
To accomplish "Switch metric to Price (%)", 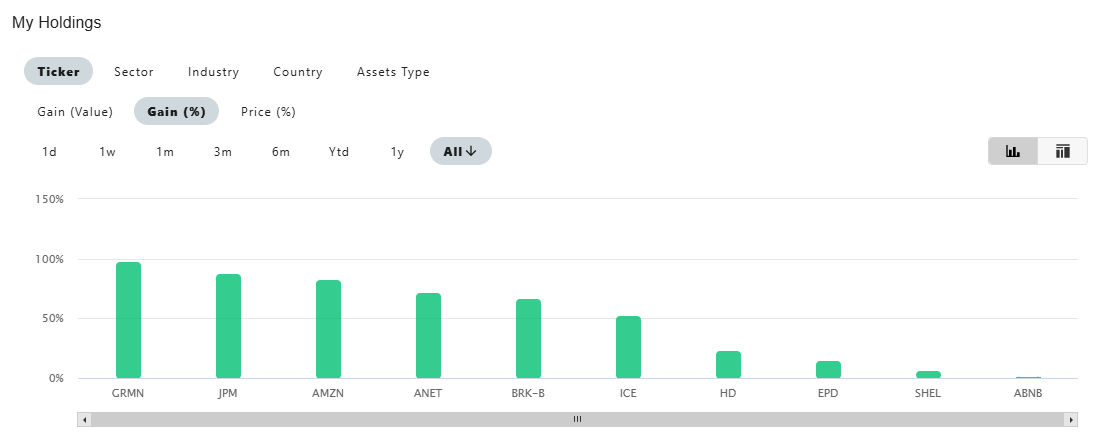I will 268,112.
